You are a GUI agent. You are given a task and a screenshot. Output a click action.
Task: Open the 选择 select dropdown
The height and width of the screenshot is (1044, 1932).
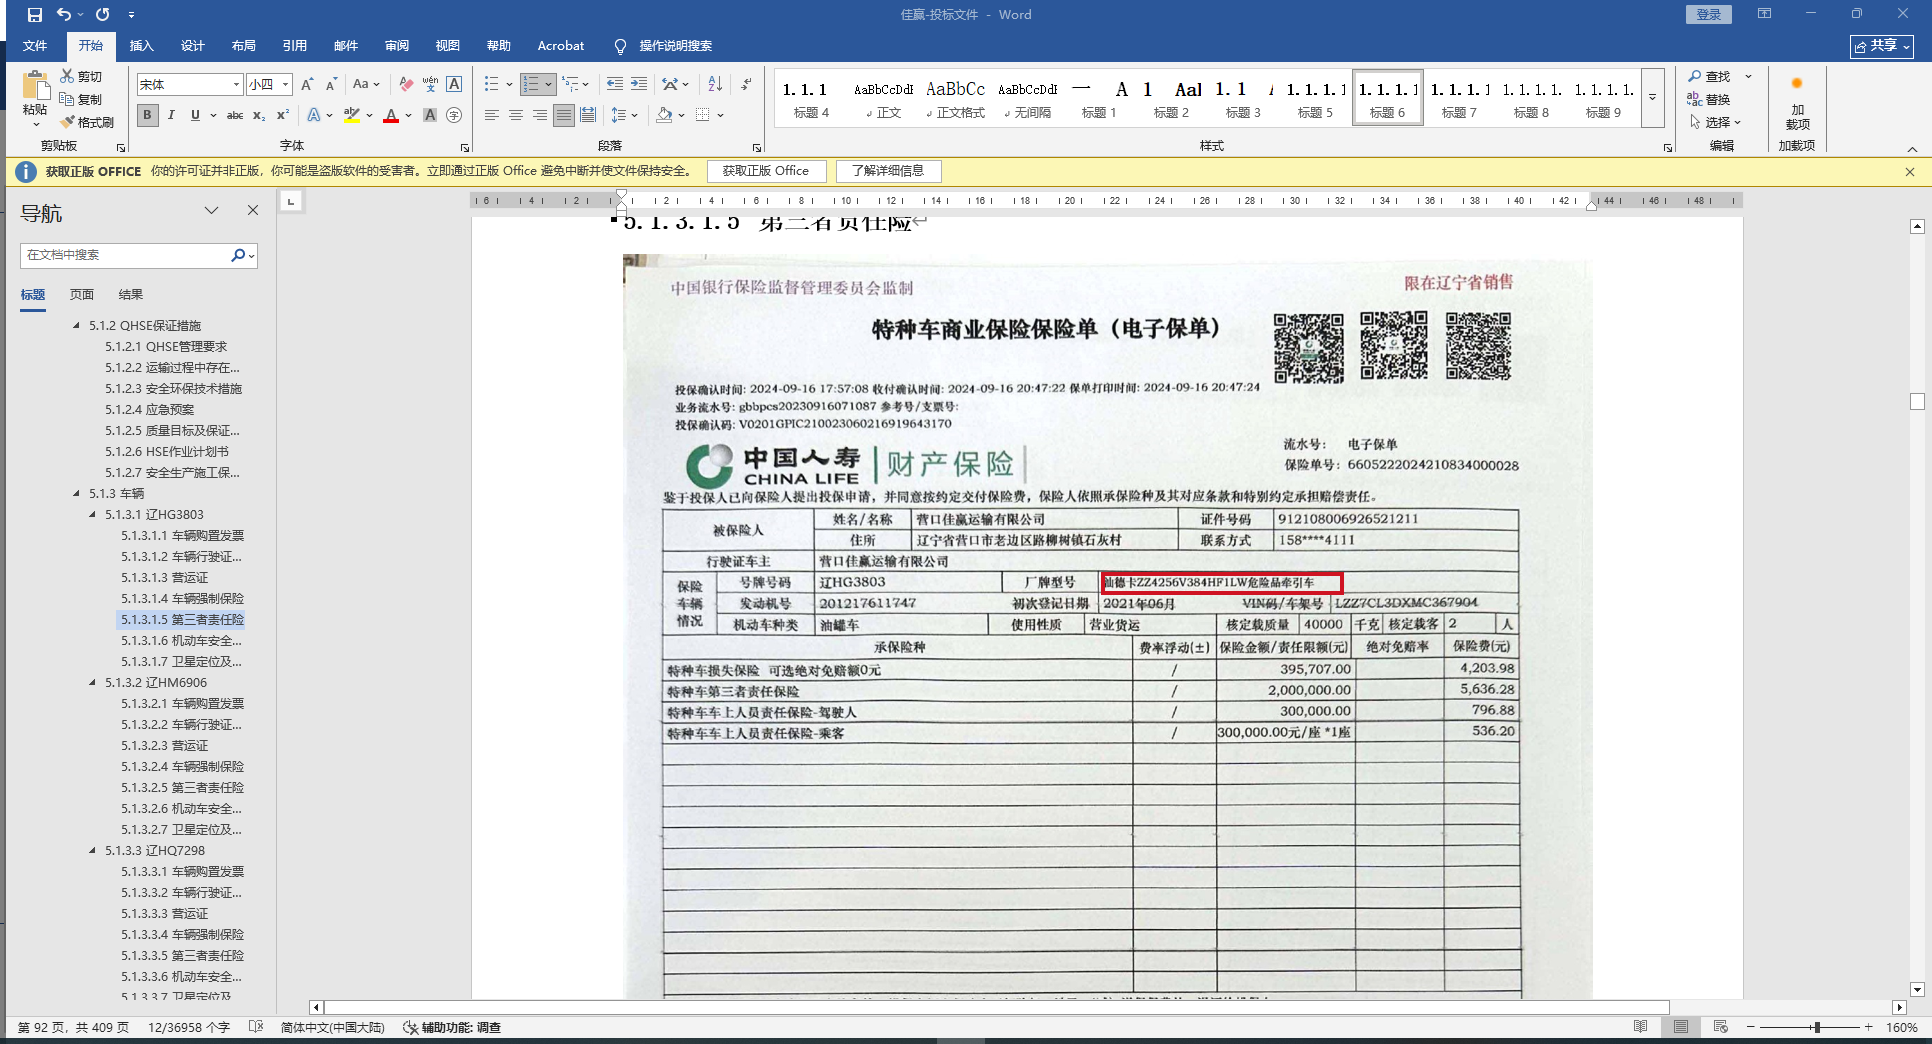(x=1715, y=122)
